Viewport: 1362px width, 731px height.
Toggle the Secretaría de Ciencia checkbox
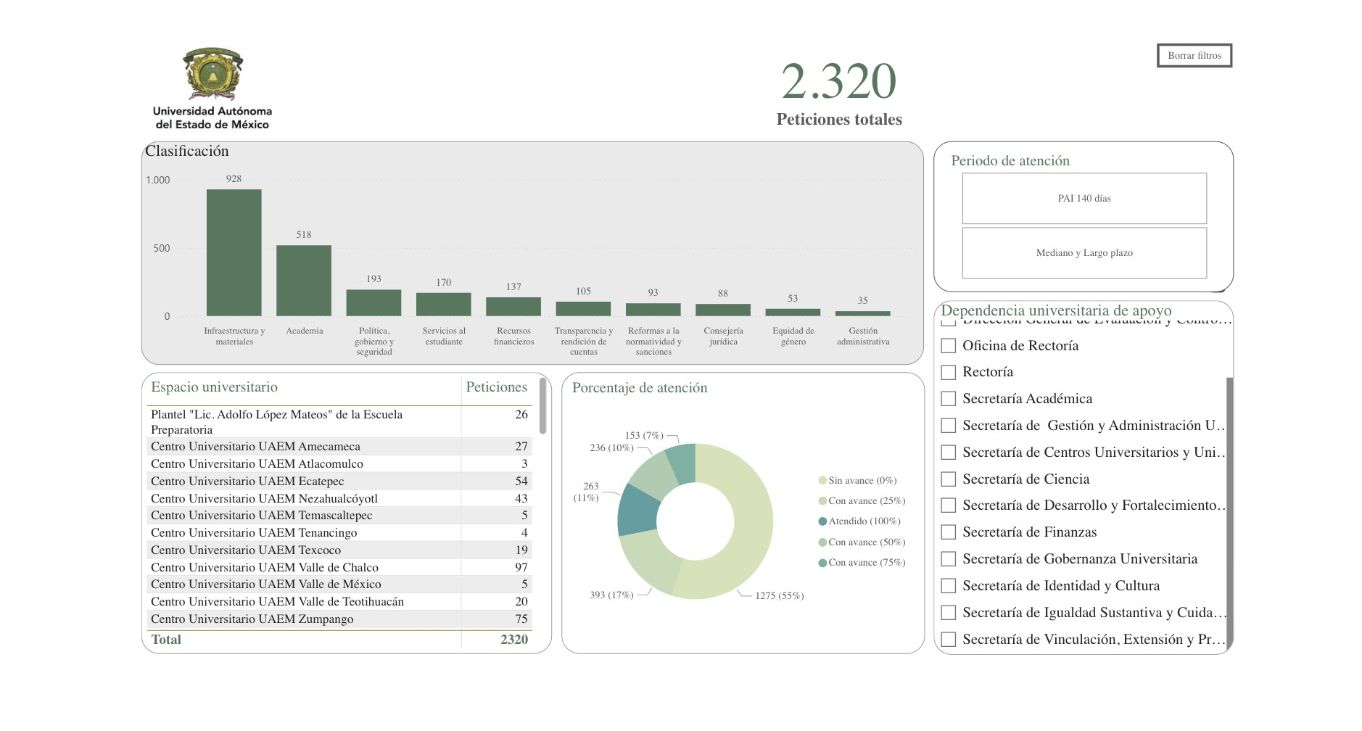(x=949, y=479)
